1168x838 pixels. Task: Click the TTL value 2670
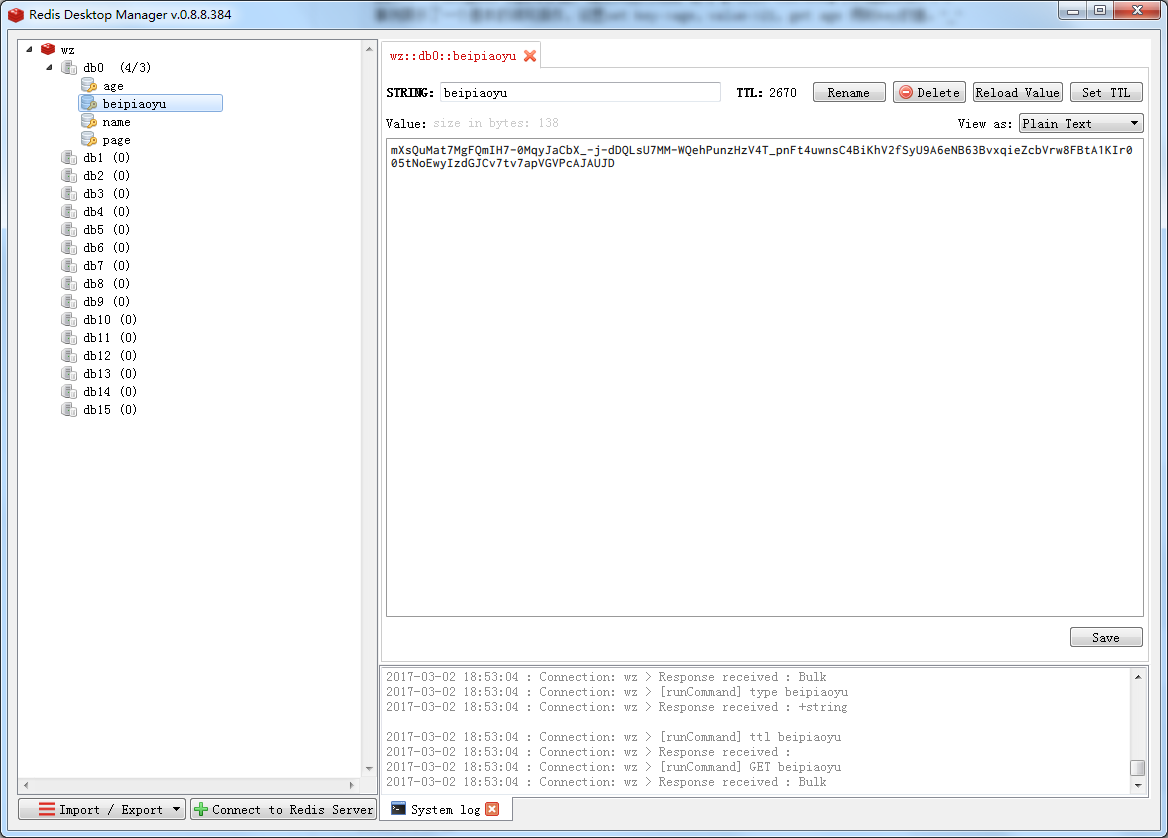783,92
